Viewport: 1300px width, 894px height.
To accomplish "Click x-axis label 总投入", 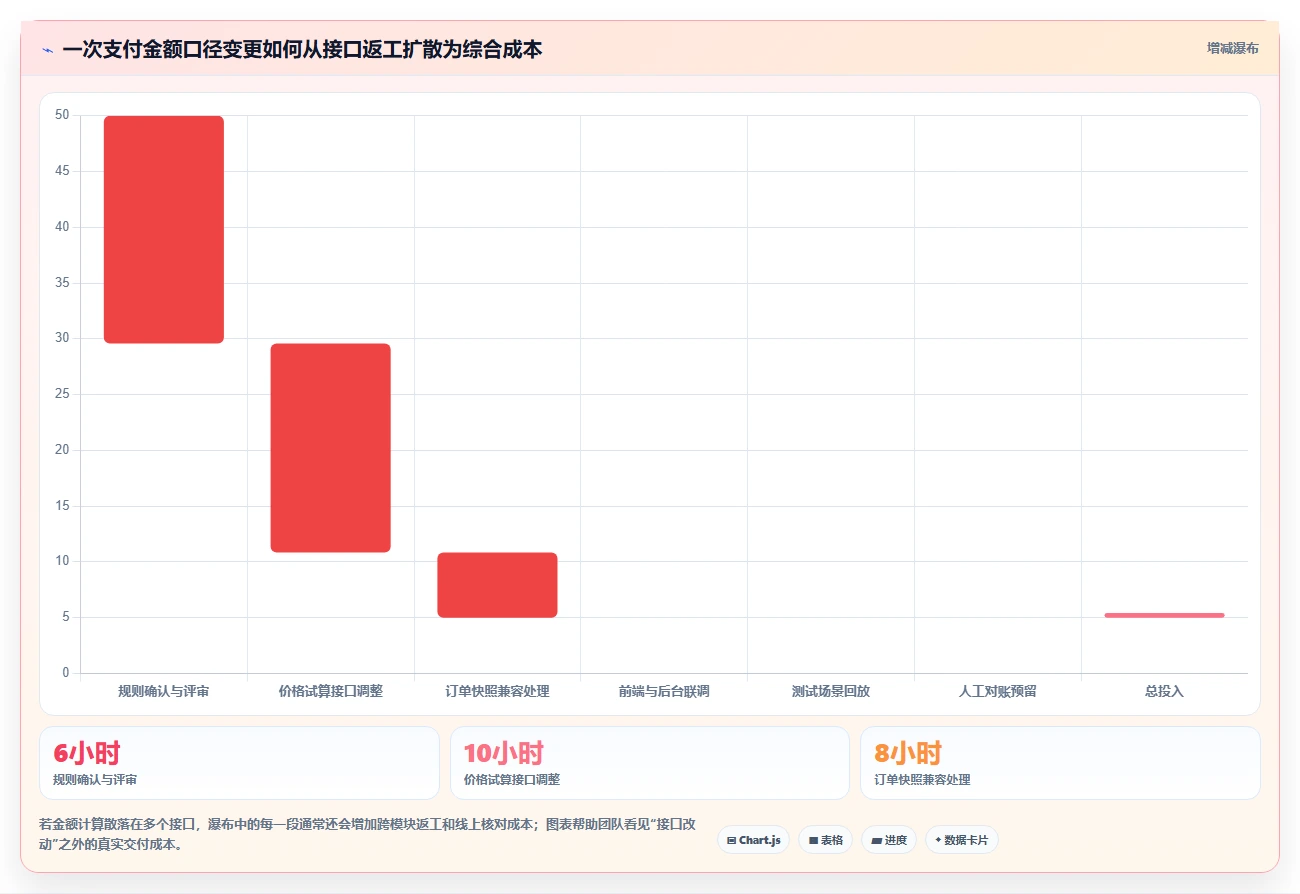I will click(x=1164, y=691).
